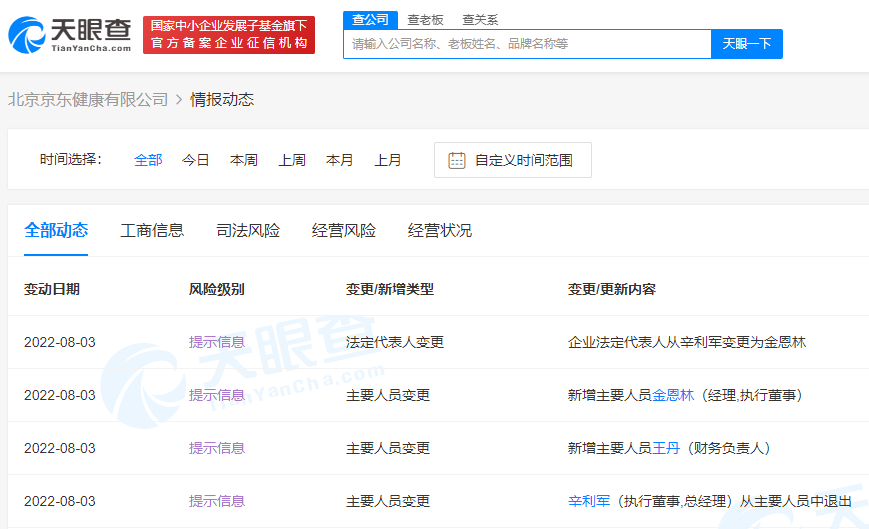
Task: Click the 风险级别 column header
Action: (217, 289)
